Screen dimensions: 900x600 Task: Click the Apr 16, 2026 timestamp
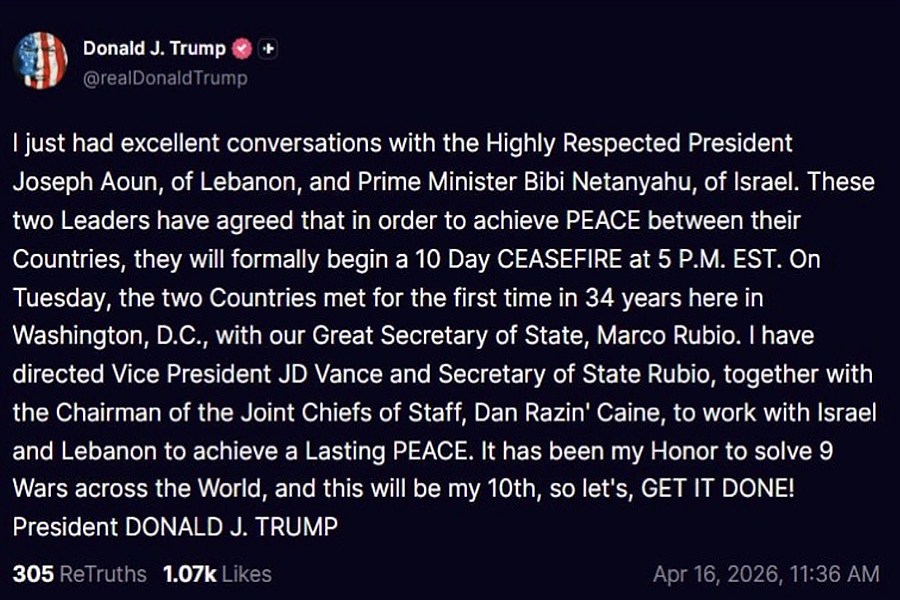pos(766,574)
